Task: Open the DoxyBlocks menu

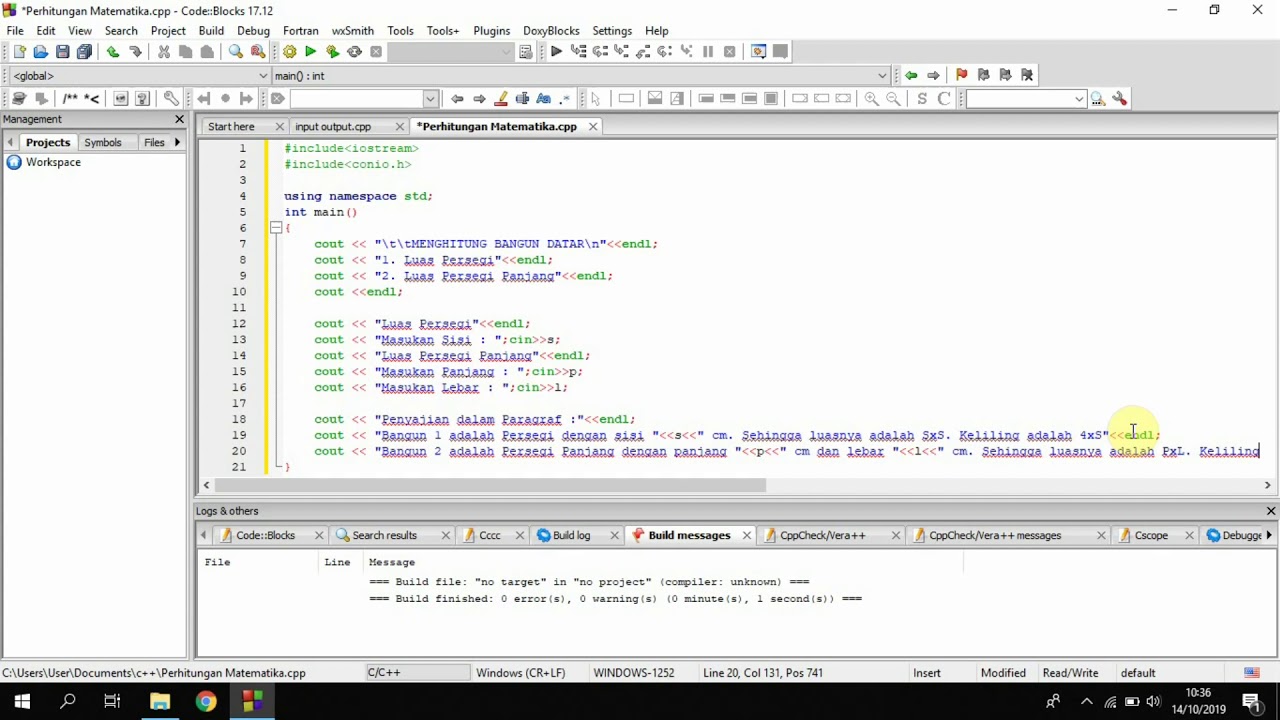Action: pos(551,31)
